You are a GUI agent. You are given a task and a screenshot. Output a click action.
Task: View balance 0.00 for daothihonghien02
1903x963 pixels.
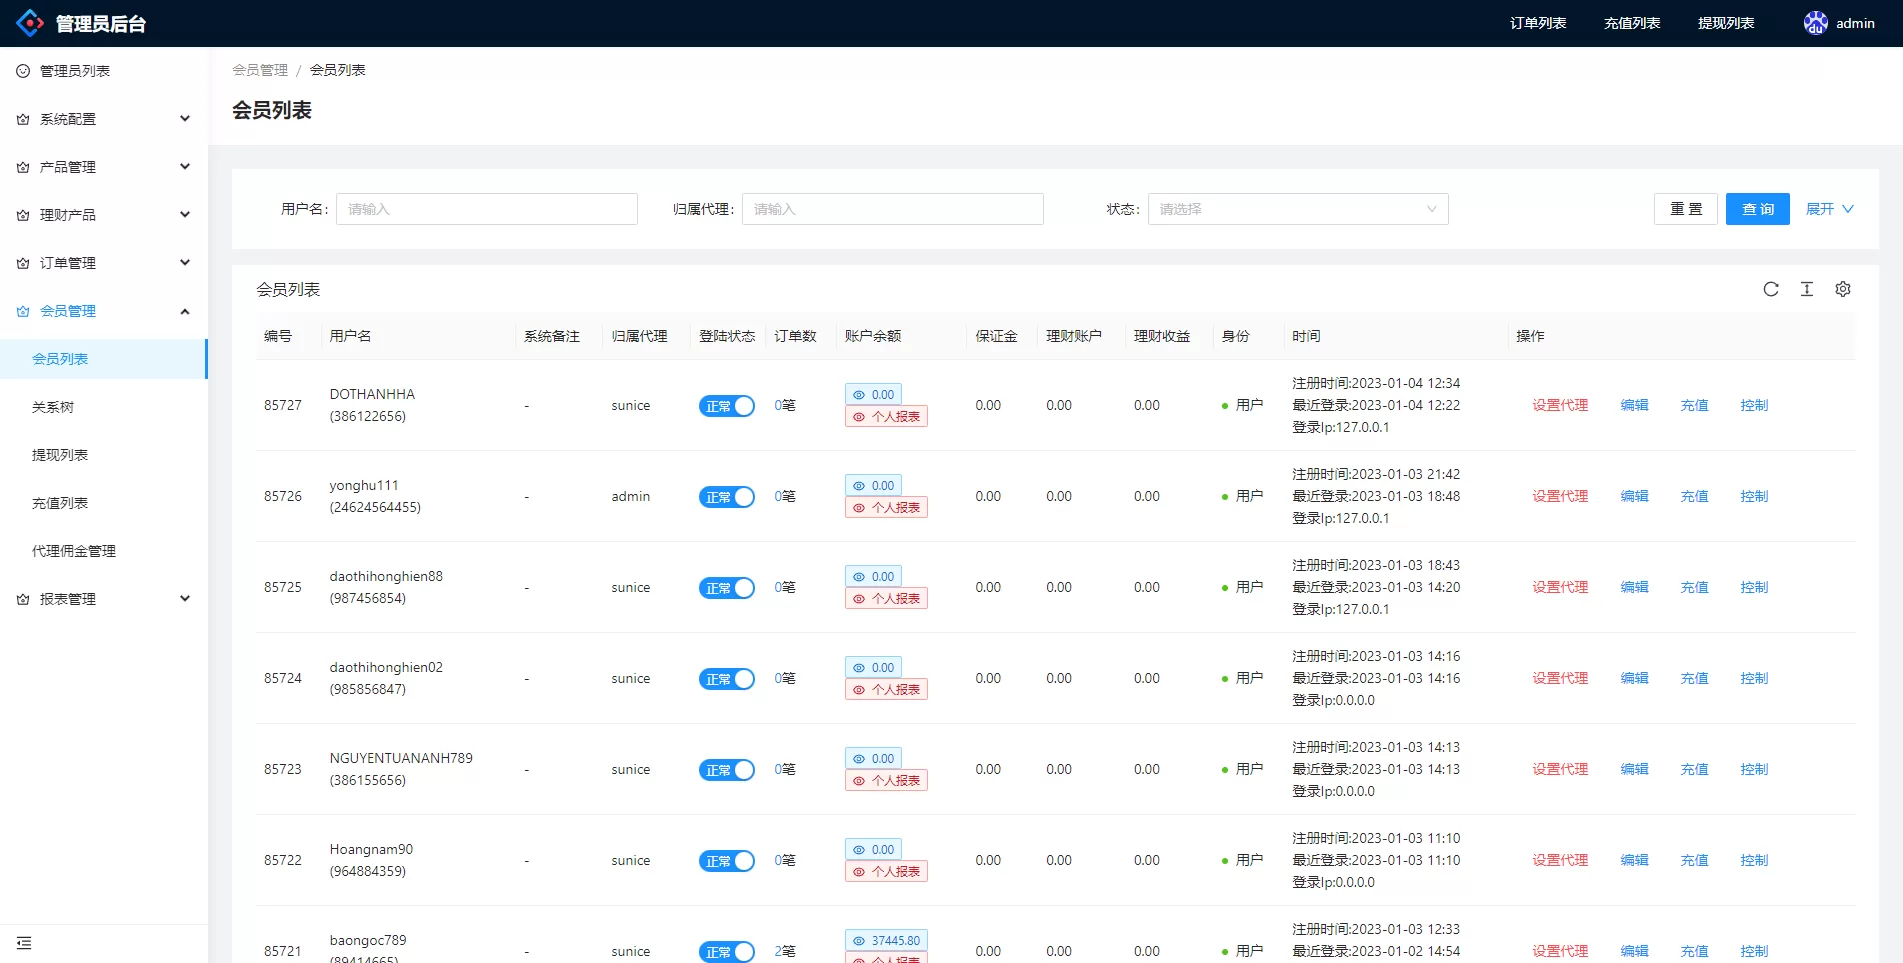coord(873,667)
